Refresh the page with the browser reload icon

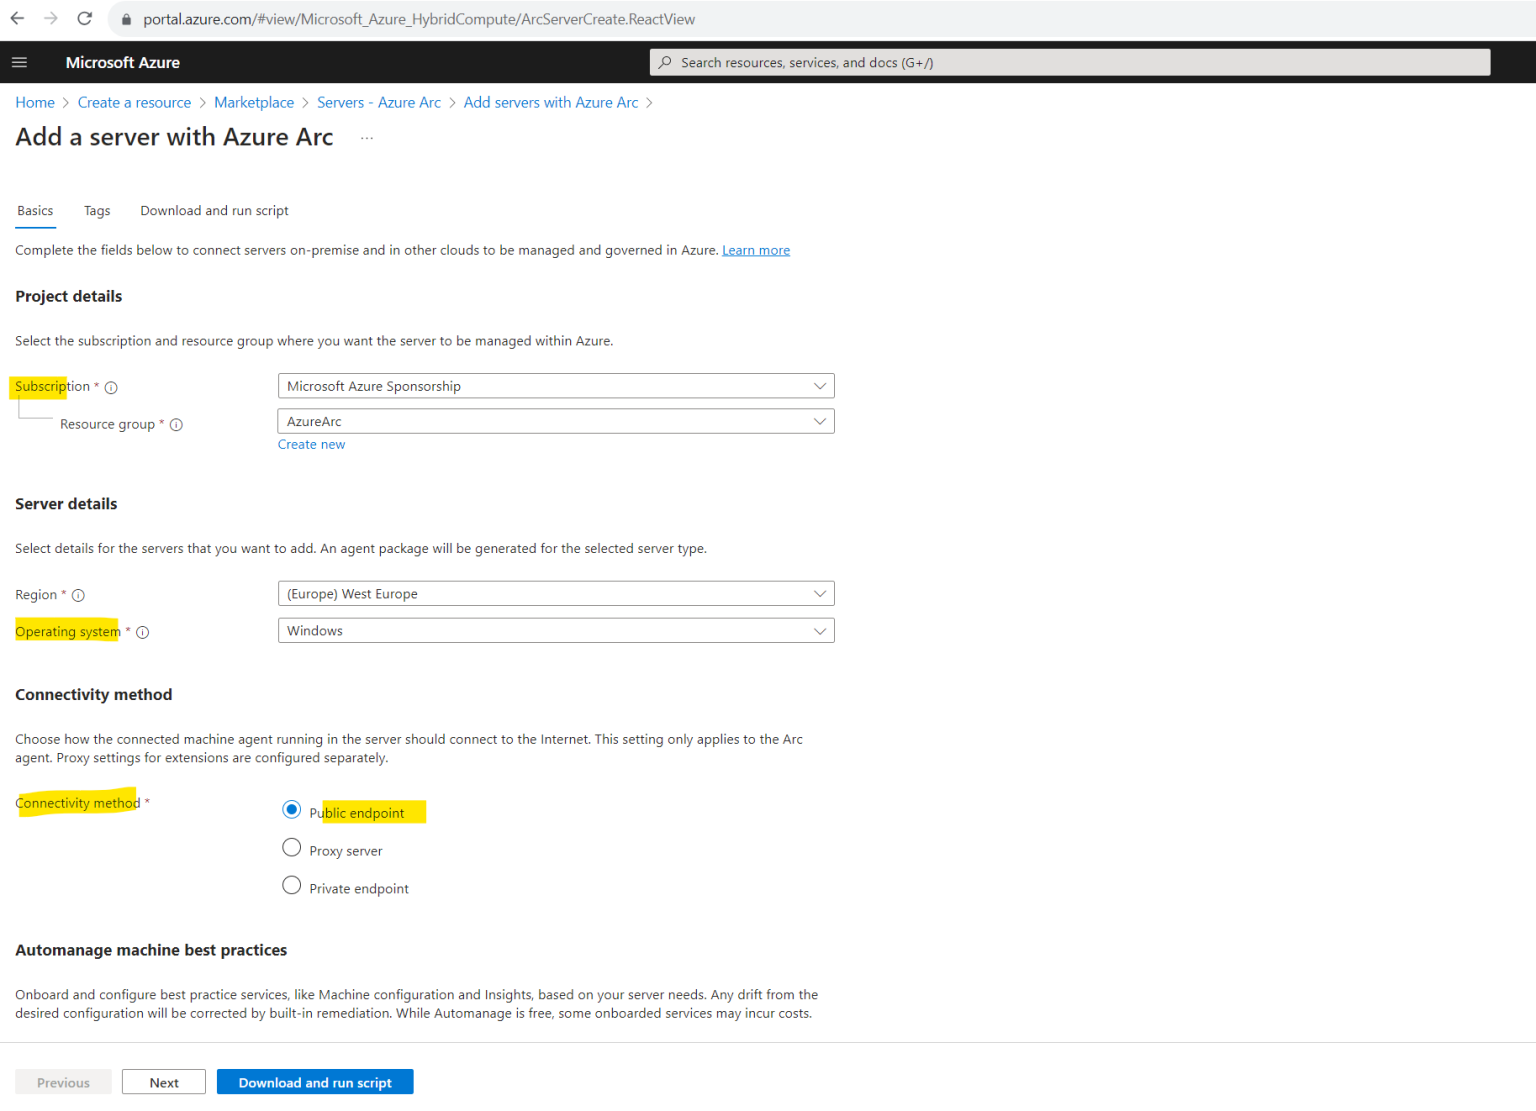tap(84, 18)
